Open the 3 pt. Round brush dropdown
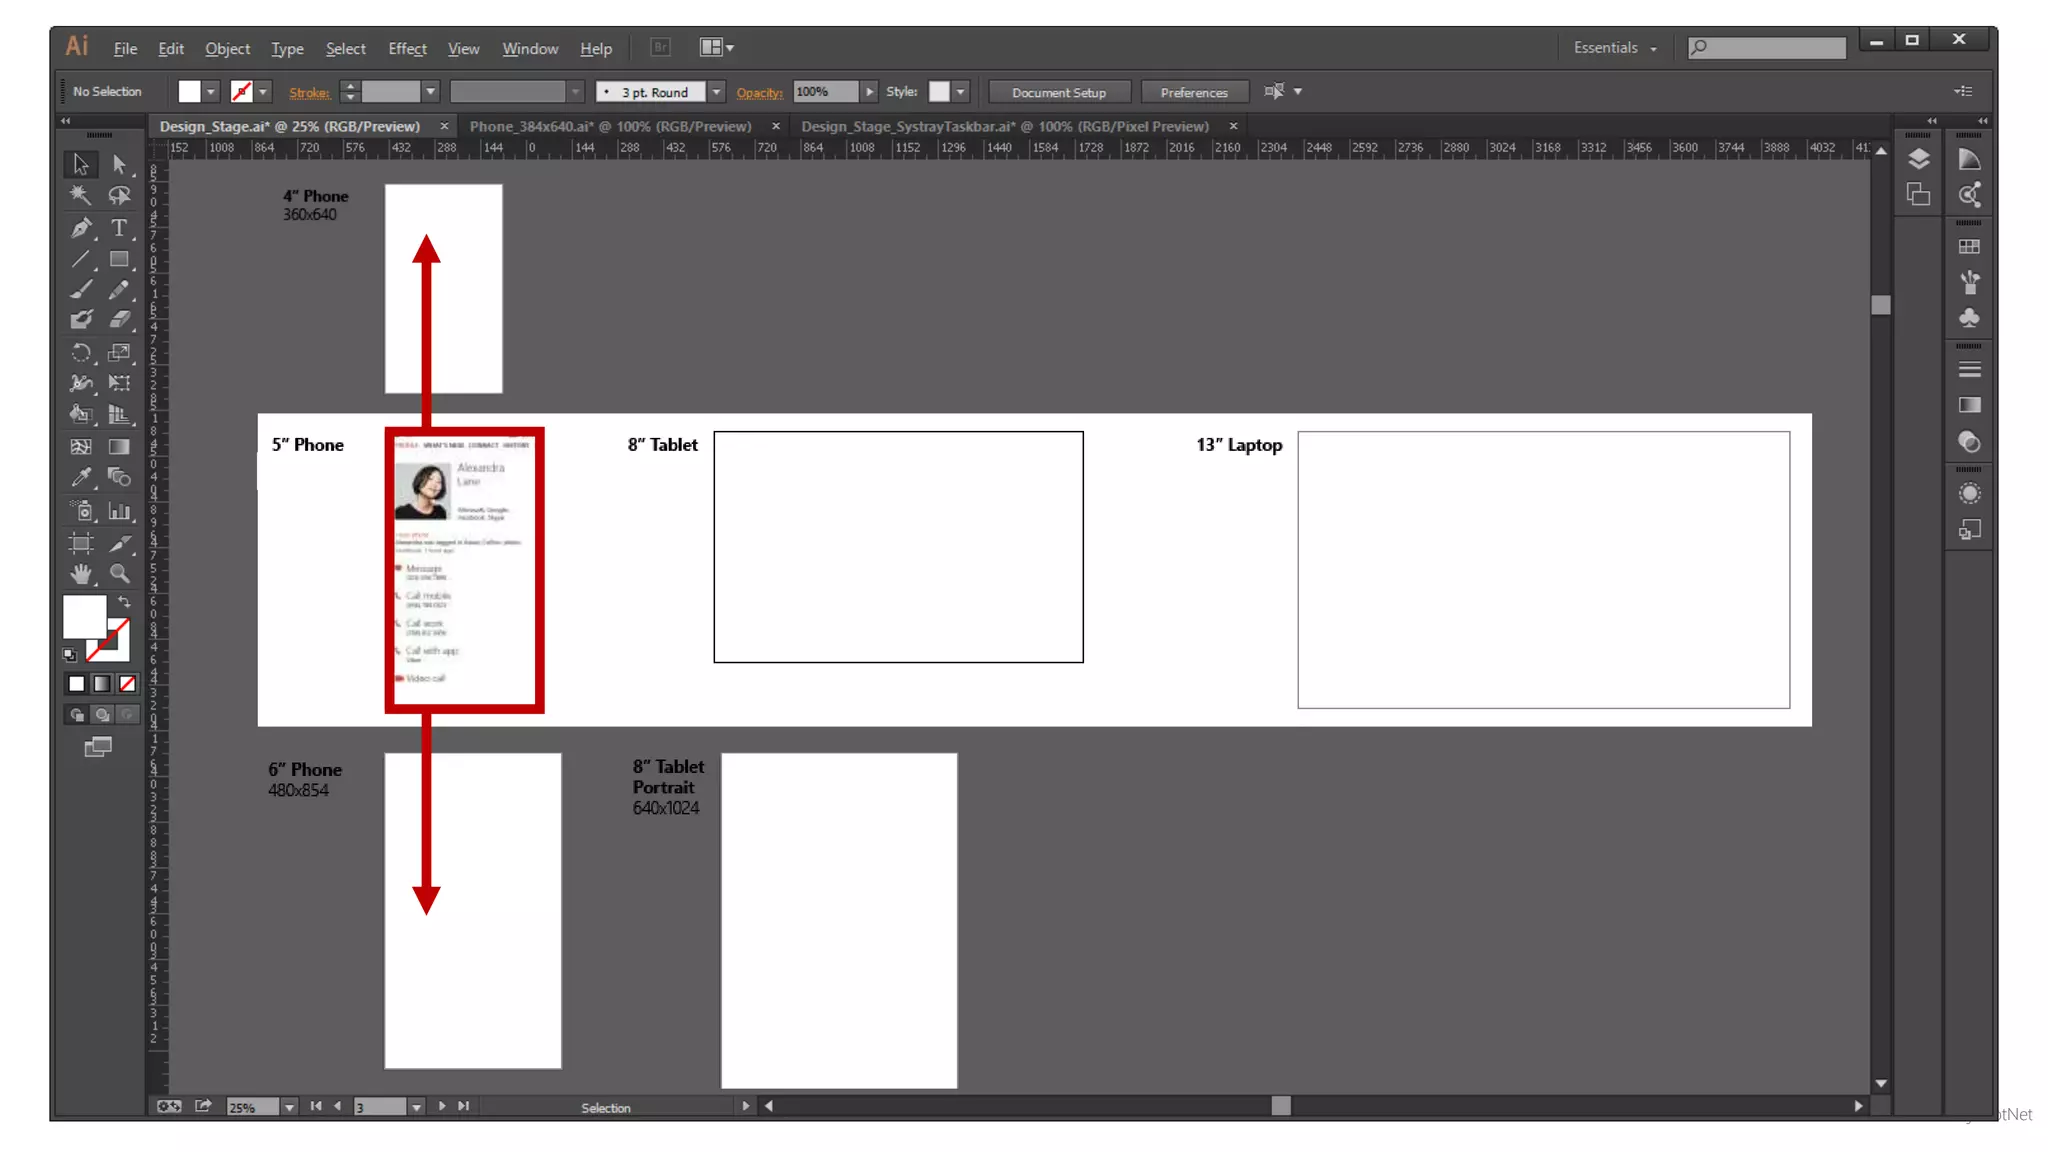2048x1152 pixels. tap(716, 92)
